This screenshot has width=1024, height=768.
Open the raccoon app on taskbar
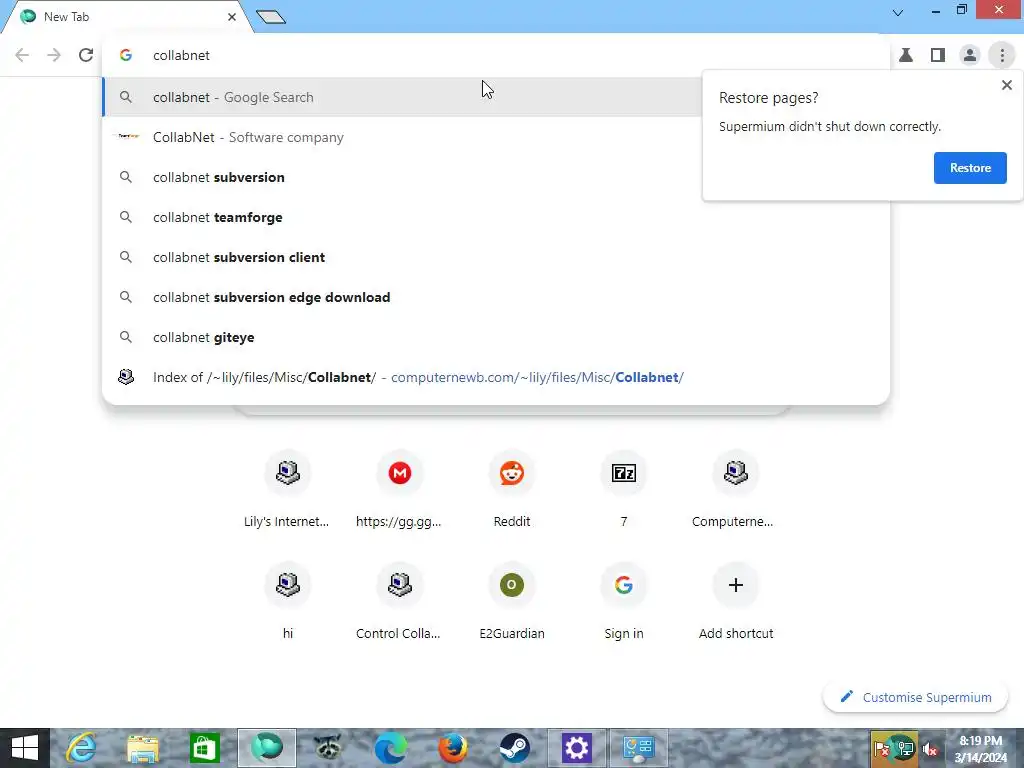pos(328,748)
